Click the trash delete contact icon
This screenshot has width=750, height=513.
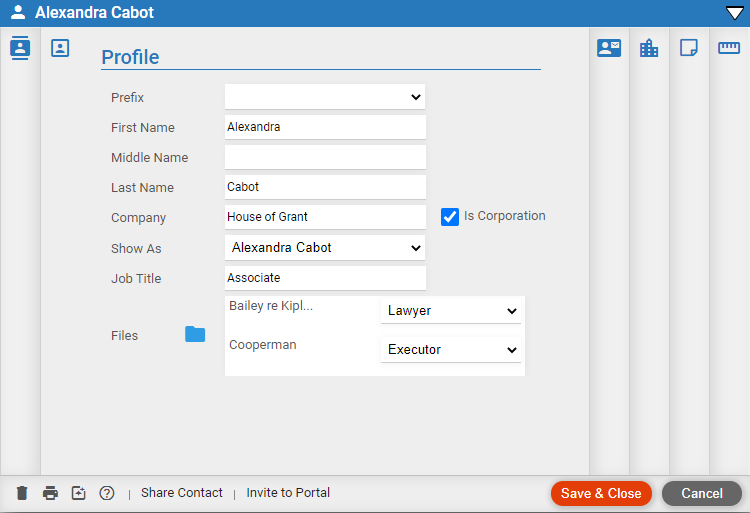pyautogui.click(x=22, y=493)
